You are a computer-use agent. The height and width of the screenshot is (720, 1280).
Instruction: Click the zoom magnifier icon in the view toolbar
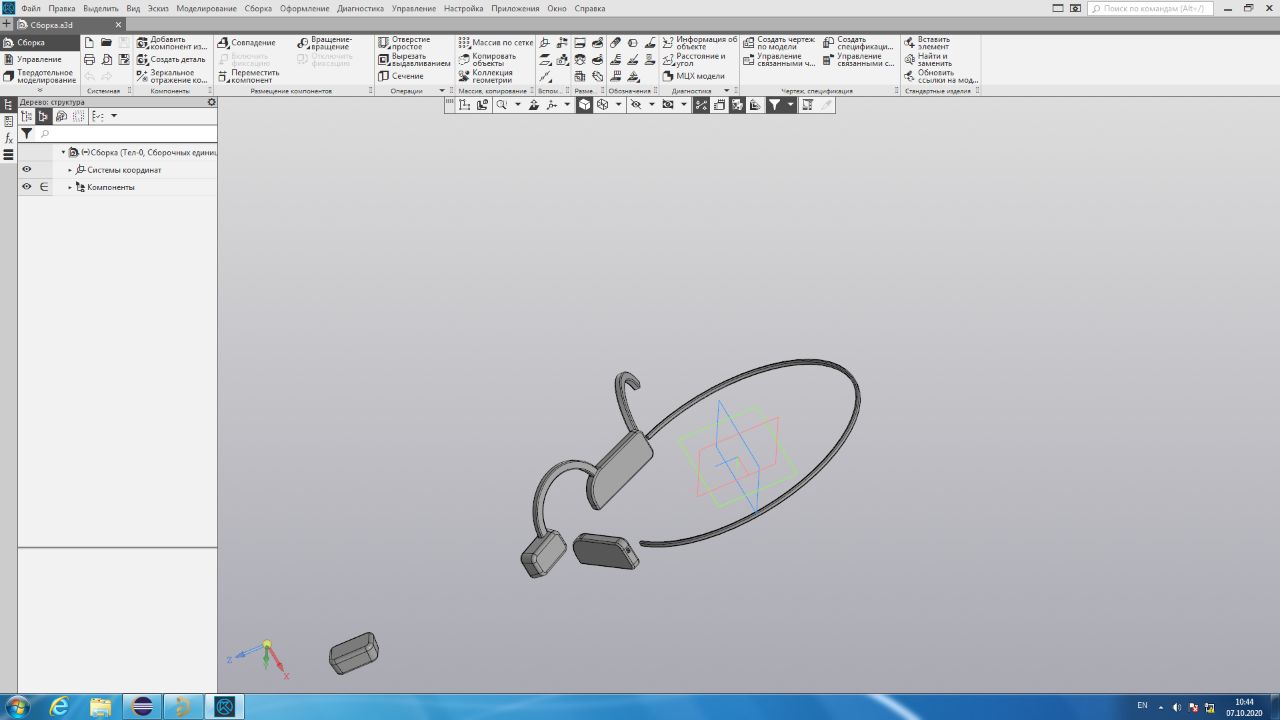click(x=501, y=104)
